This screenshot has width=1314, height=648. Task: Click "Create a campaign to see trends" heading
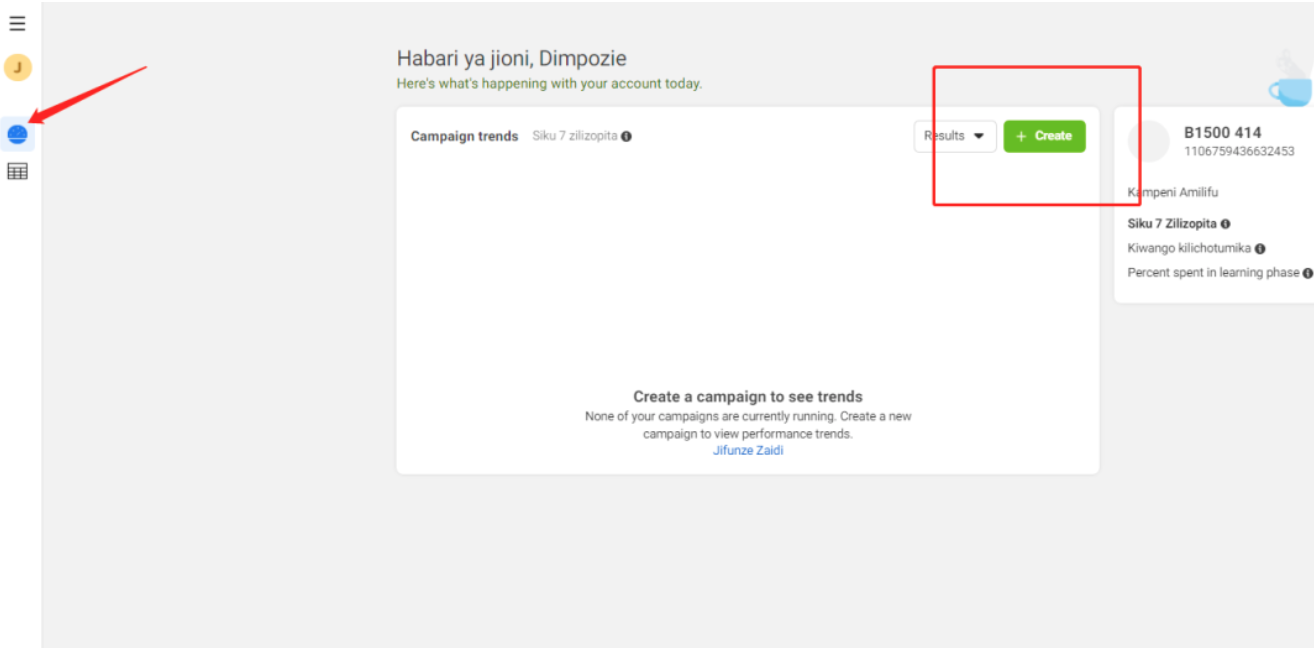pyautogui.click(x=747, y=397)
